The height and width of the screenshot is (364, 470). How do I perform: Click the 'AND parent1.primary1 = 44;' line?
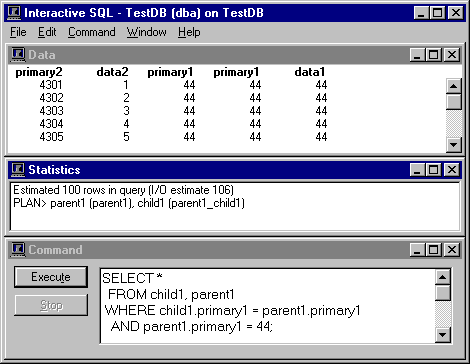coord(192,326)
